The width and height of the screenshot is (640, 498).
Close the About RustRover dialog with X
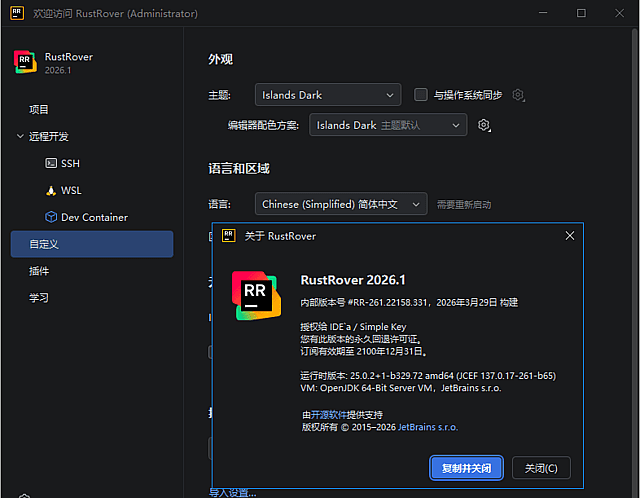570,236
